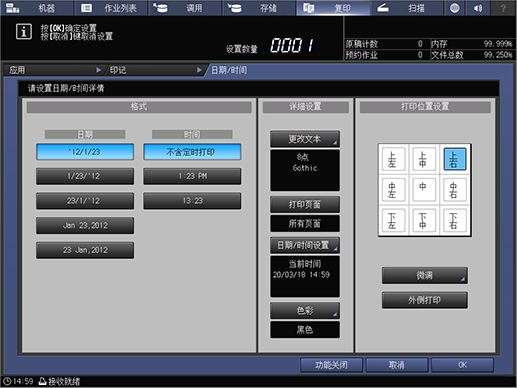Switch to the 作业列表 job list tab
Viewport: 517px width, 388px height.
111,8
